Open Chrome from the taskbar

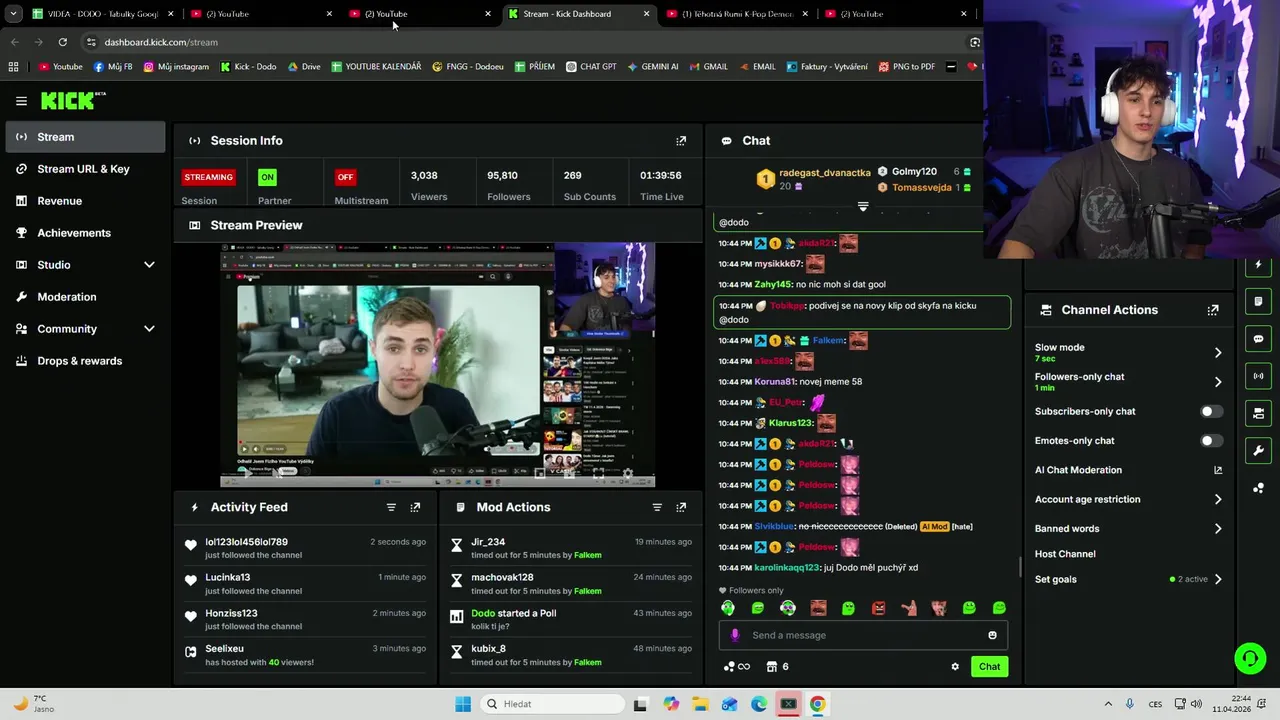point(818,704)
